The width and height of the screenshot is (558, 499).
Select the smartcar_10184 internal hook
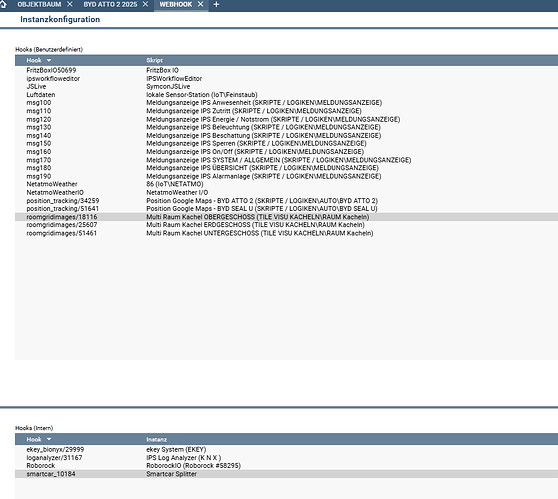point(51,474)
